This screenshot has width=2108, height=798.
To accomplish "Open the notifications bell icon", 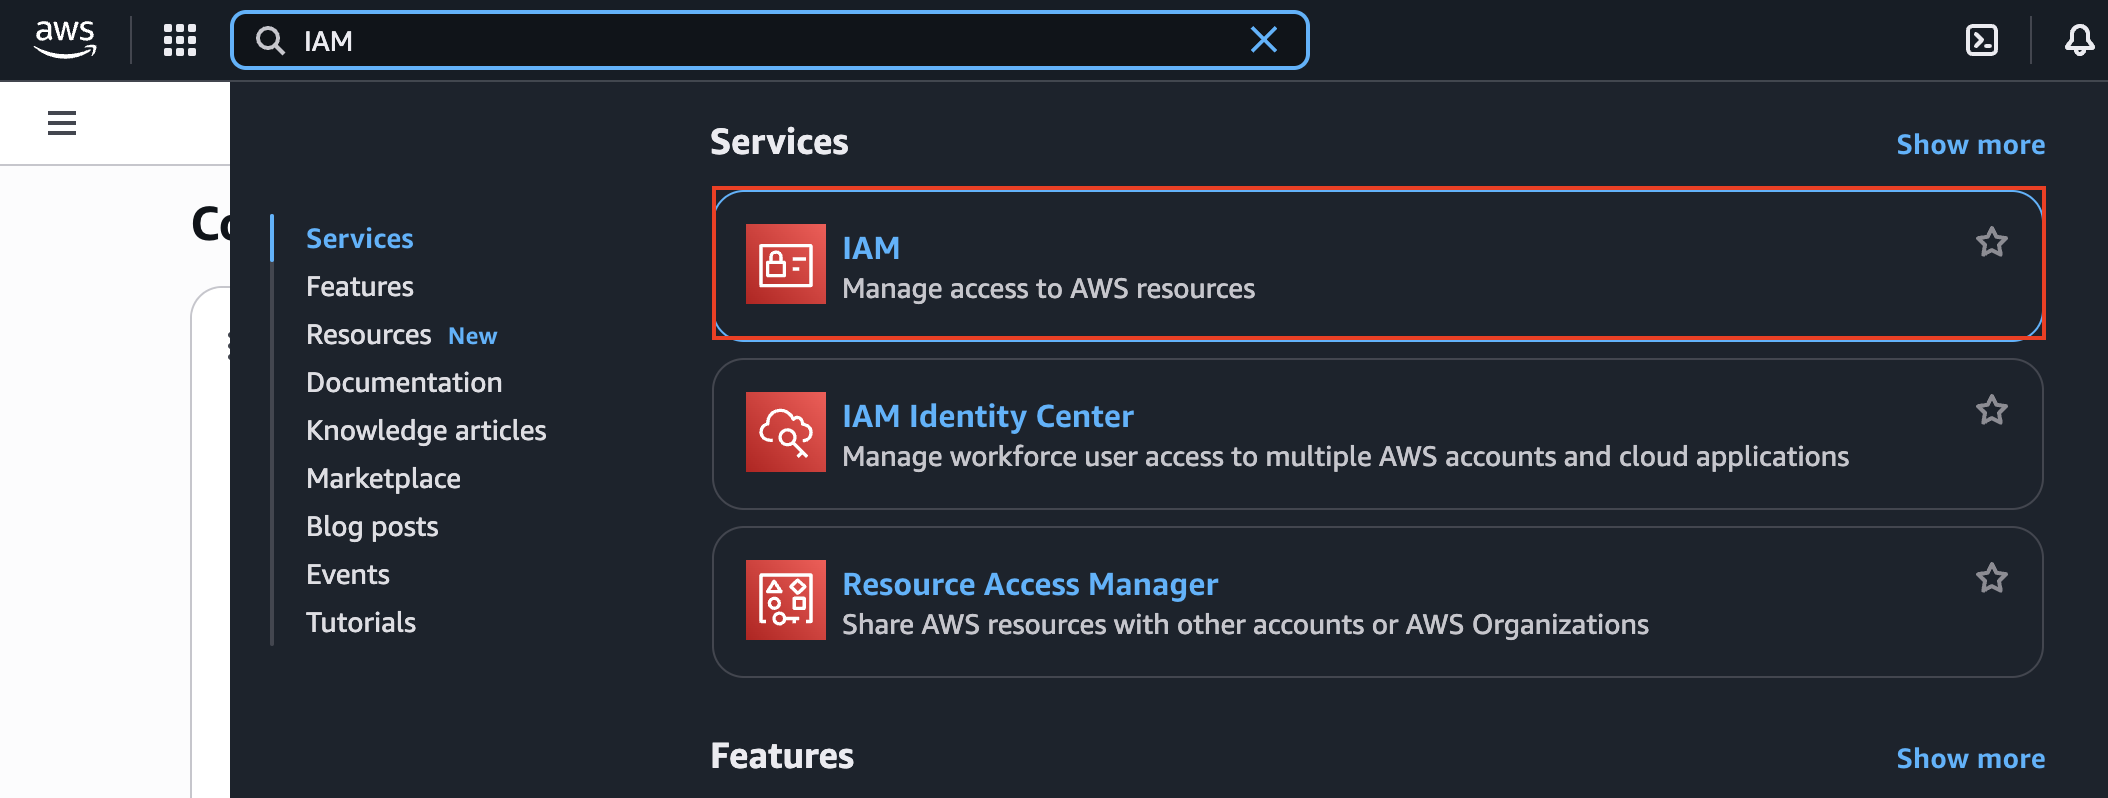I will [x=2079, y=40].
